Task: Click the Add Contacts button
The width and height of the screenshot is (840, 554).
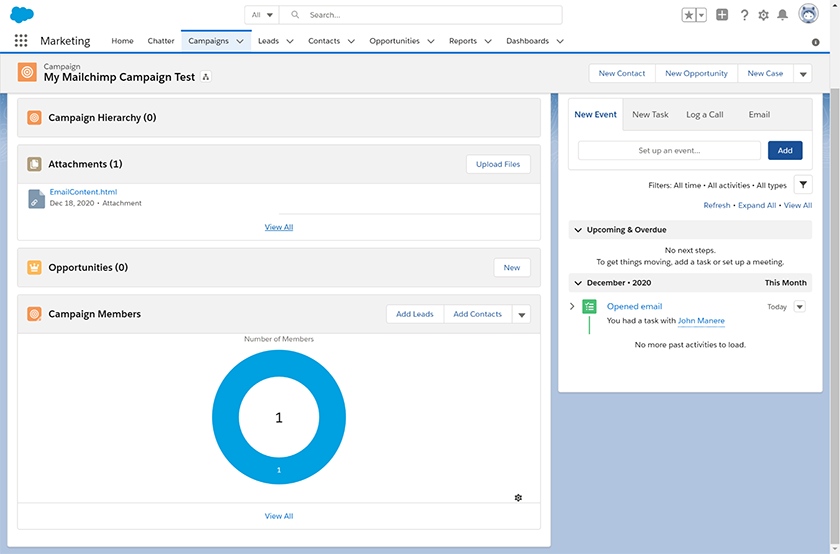Action: pos(477,314)
